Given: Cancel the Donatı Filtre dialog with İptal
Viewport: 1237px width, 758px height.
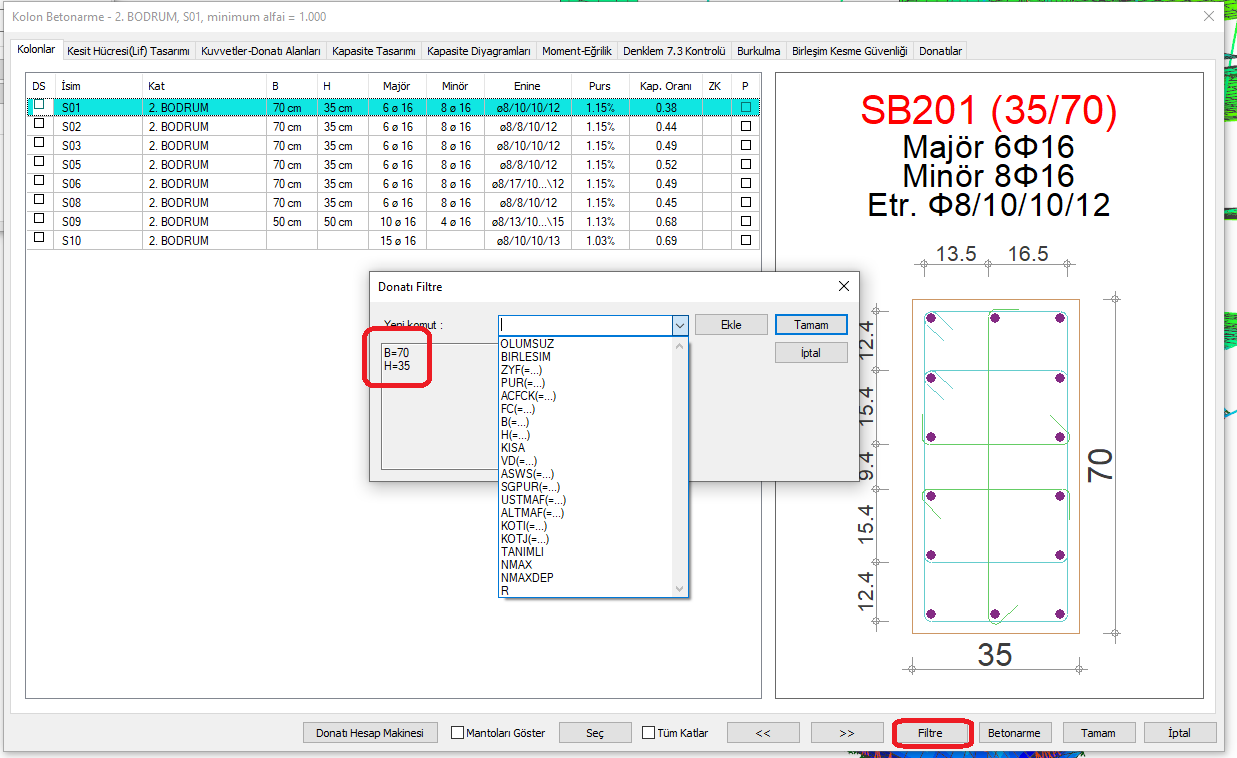Looking at the screenshot, I should coord(811,353).
